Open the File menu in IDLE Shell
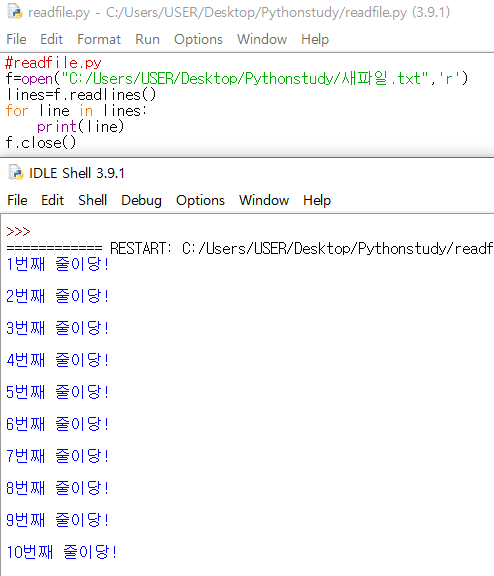494x576 pixels. pos(17,200)
